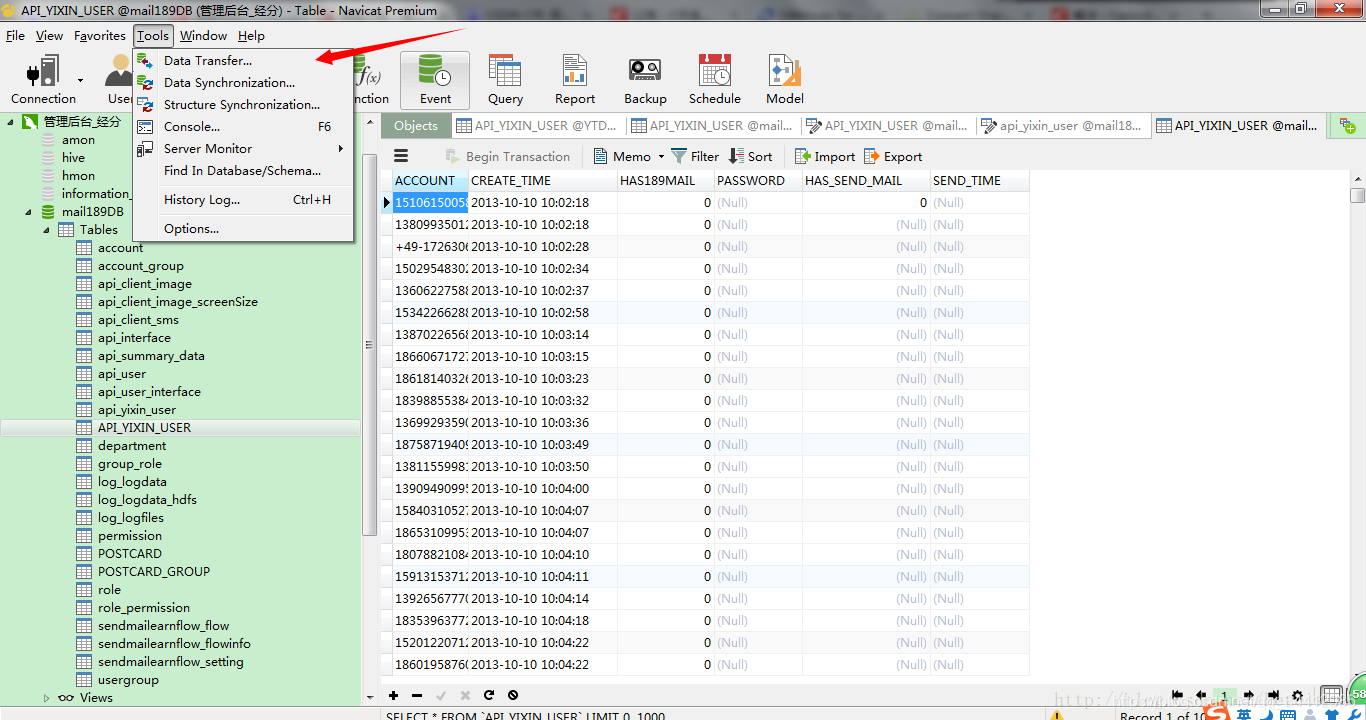Add a record with the plus icon
The image size is (1366, 720).
394,695
